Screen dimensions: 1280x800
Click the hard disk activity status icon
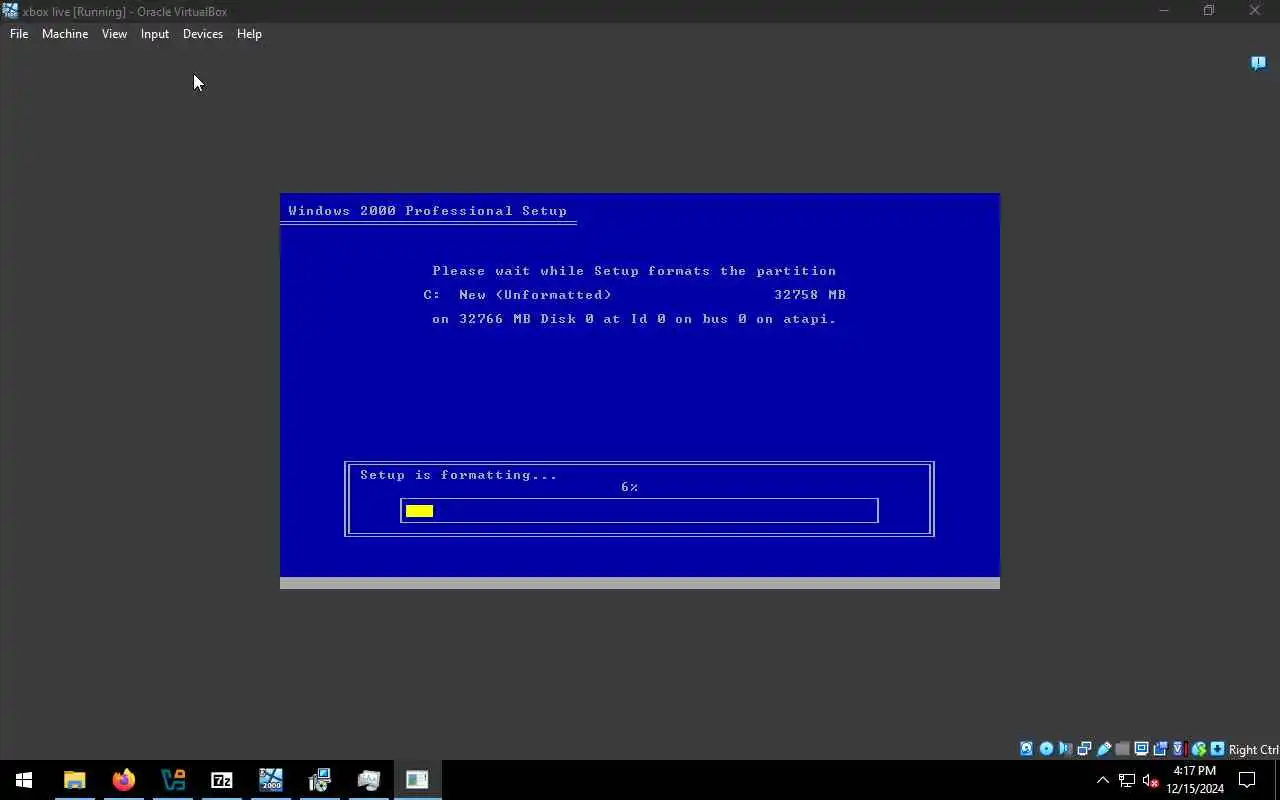(x=1026, y=749)
